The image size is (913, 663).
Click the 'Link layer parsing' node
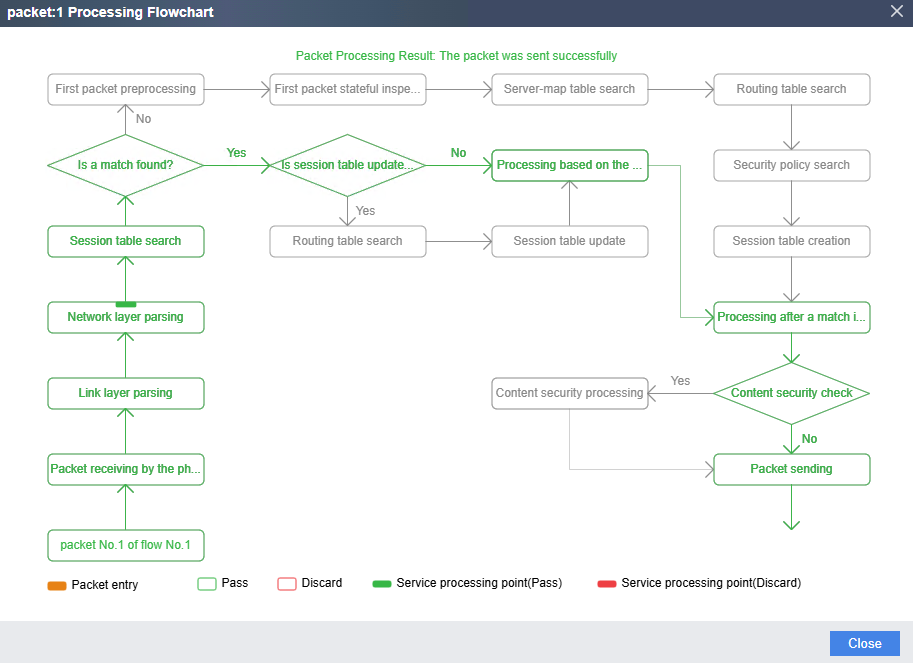[x=126, y=393]
